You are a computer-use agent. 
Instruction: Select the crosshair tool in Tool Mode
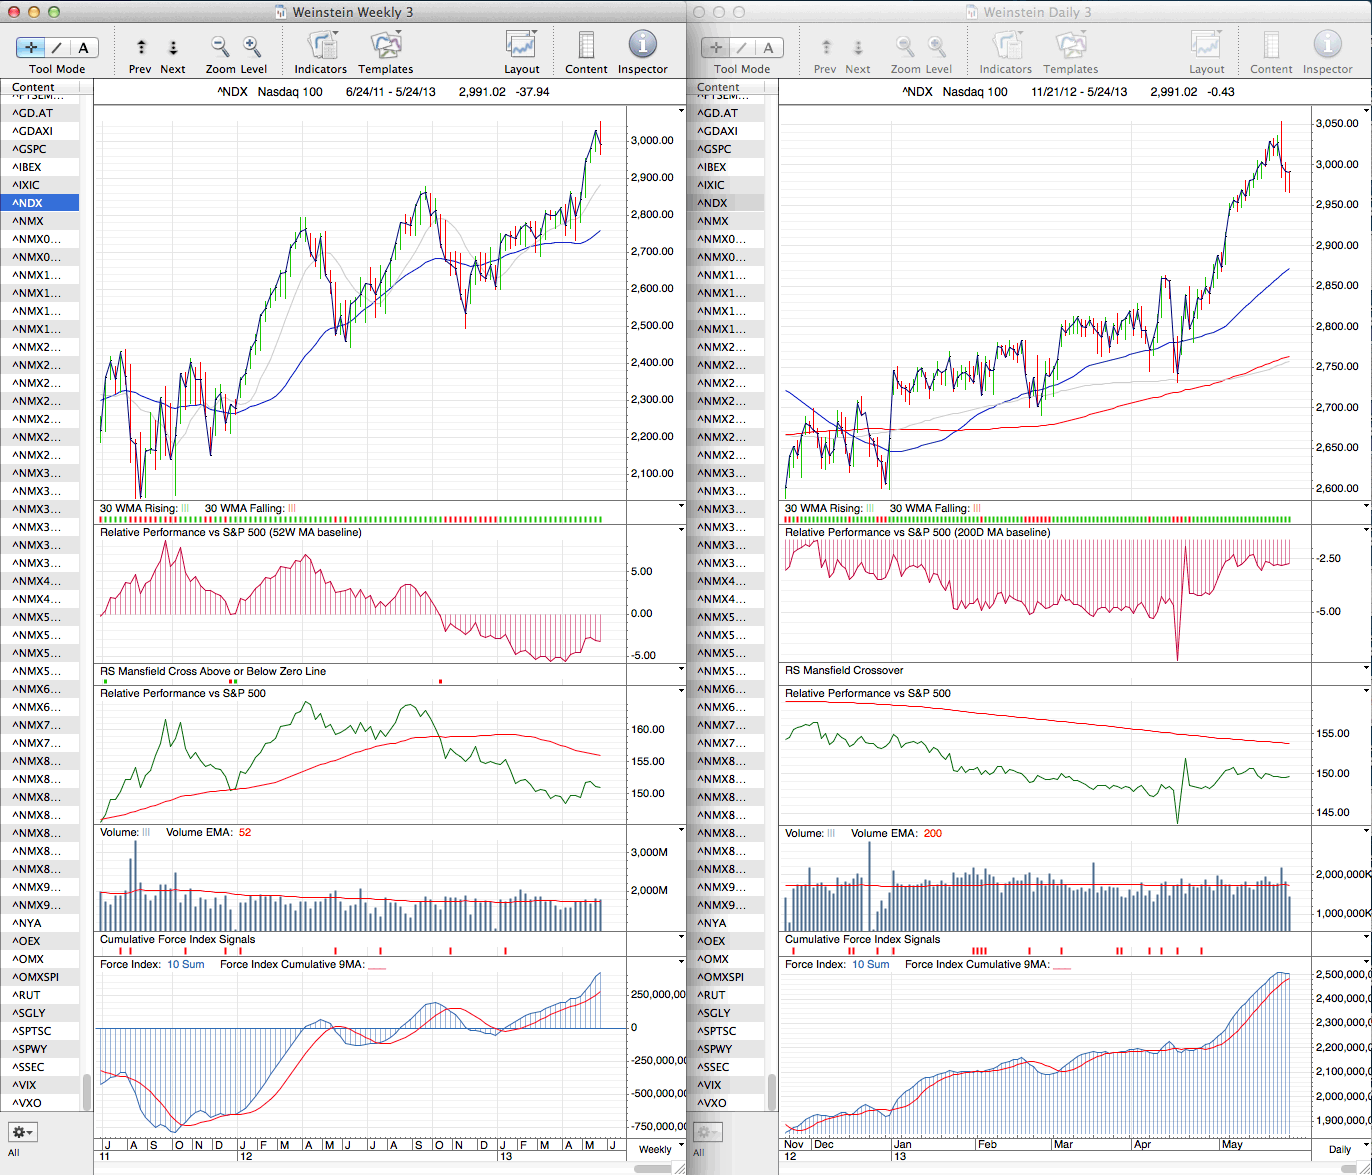click(32, 47)
